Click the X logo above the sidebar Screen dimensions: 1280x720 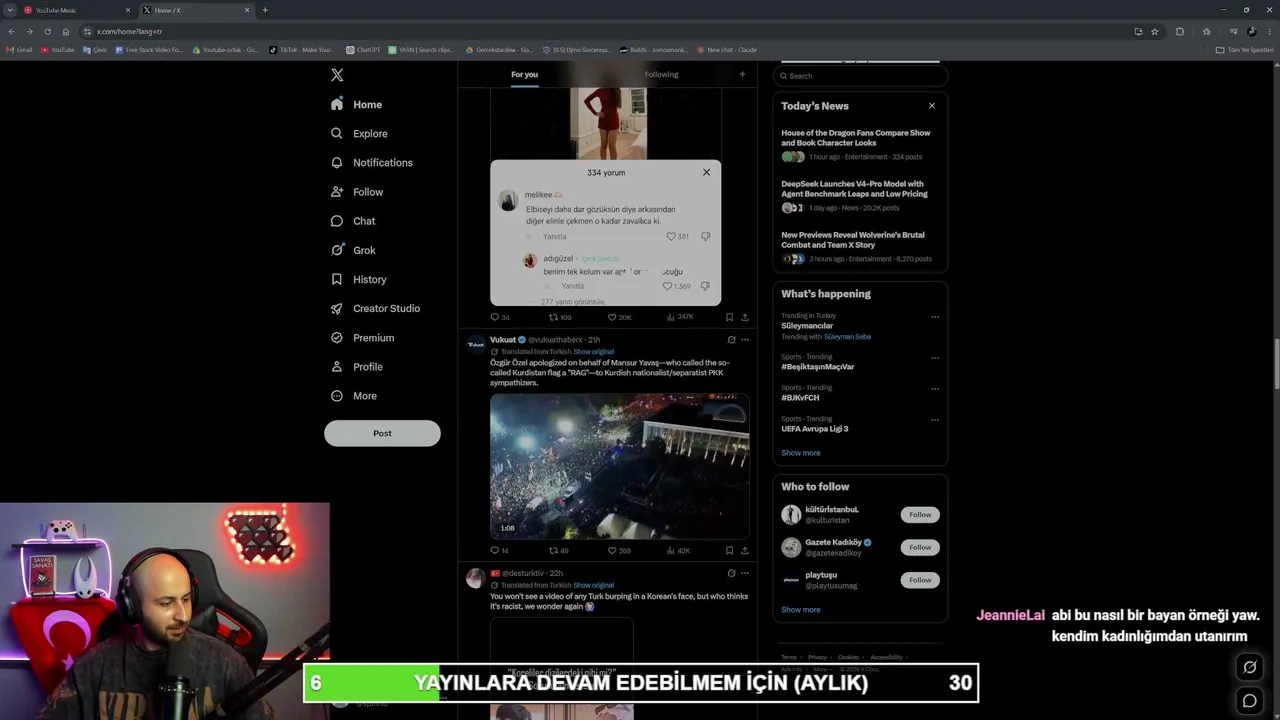coord(337,75)
